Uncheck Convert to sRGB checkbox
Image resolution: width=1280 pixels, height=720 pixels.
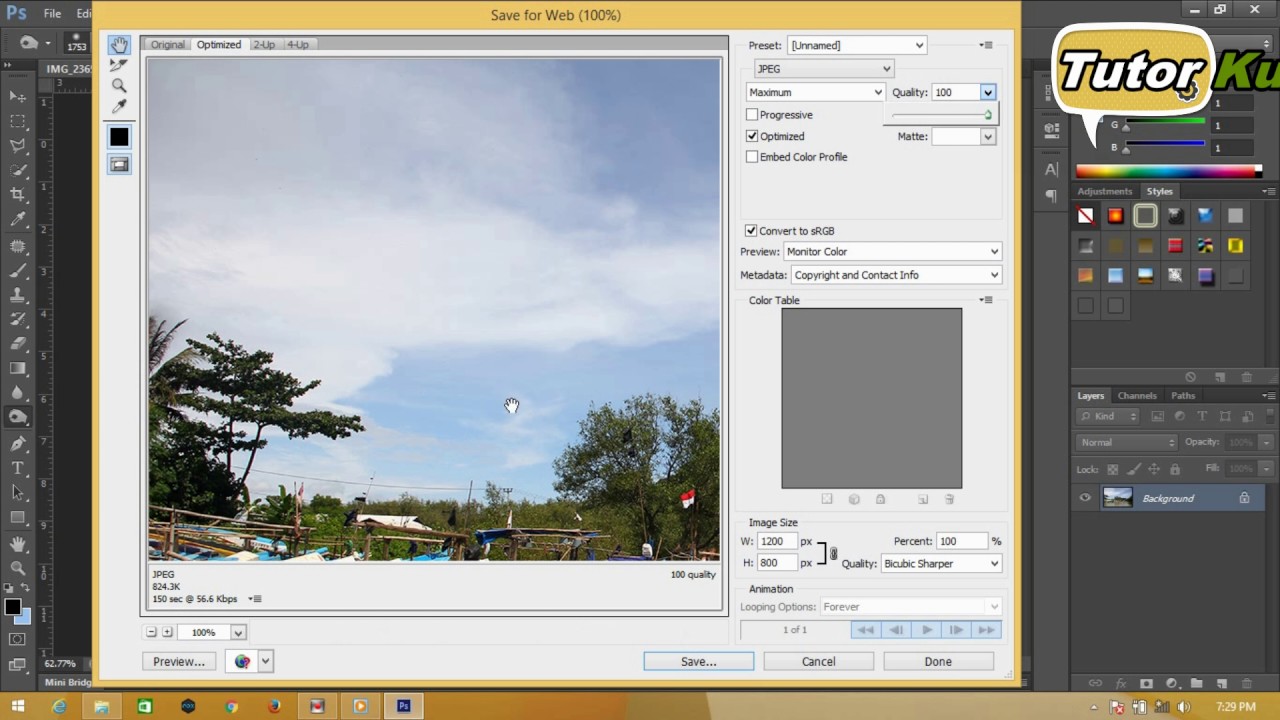tap(751, 231)
